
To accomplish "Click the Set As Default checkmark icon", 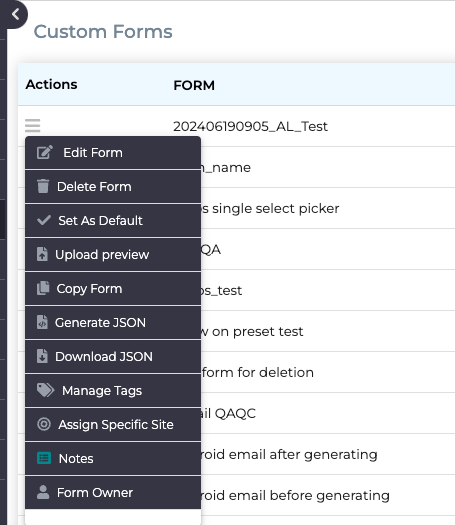I will point(44,220).
